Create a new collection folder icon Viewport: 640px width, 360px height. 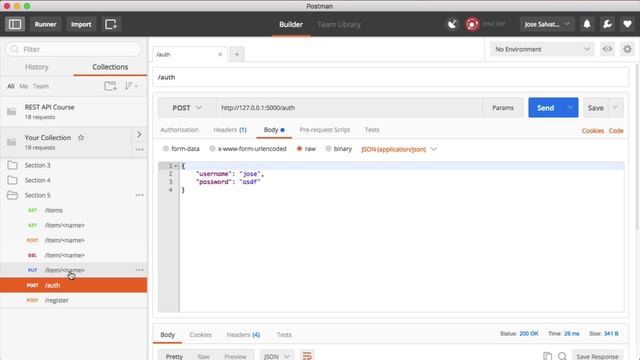(x=110, y=86)
